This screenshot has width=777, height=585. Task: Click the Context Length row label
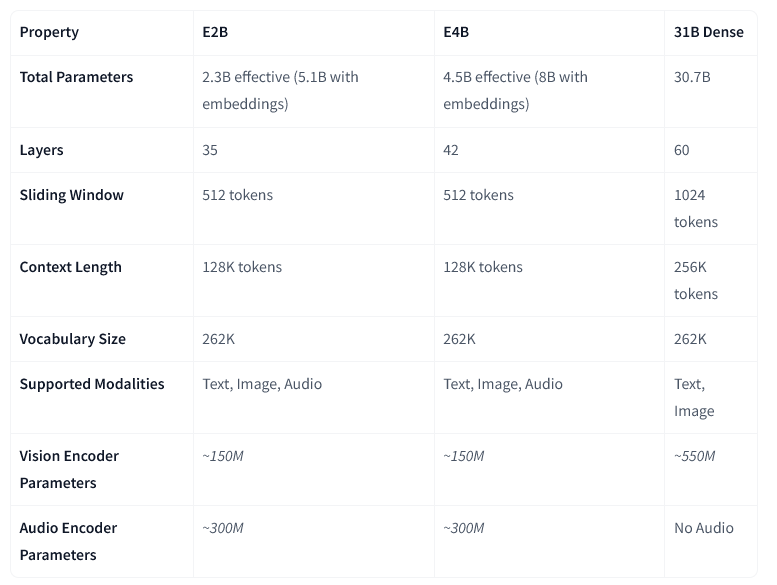(70, 267)
